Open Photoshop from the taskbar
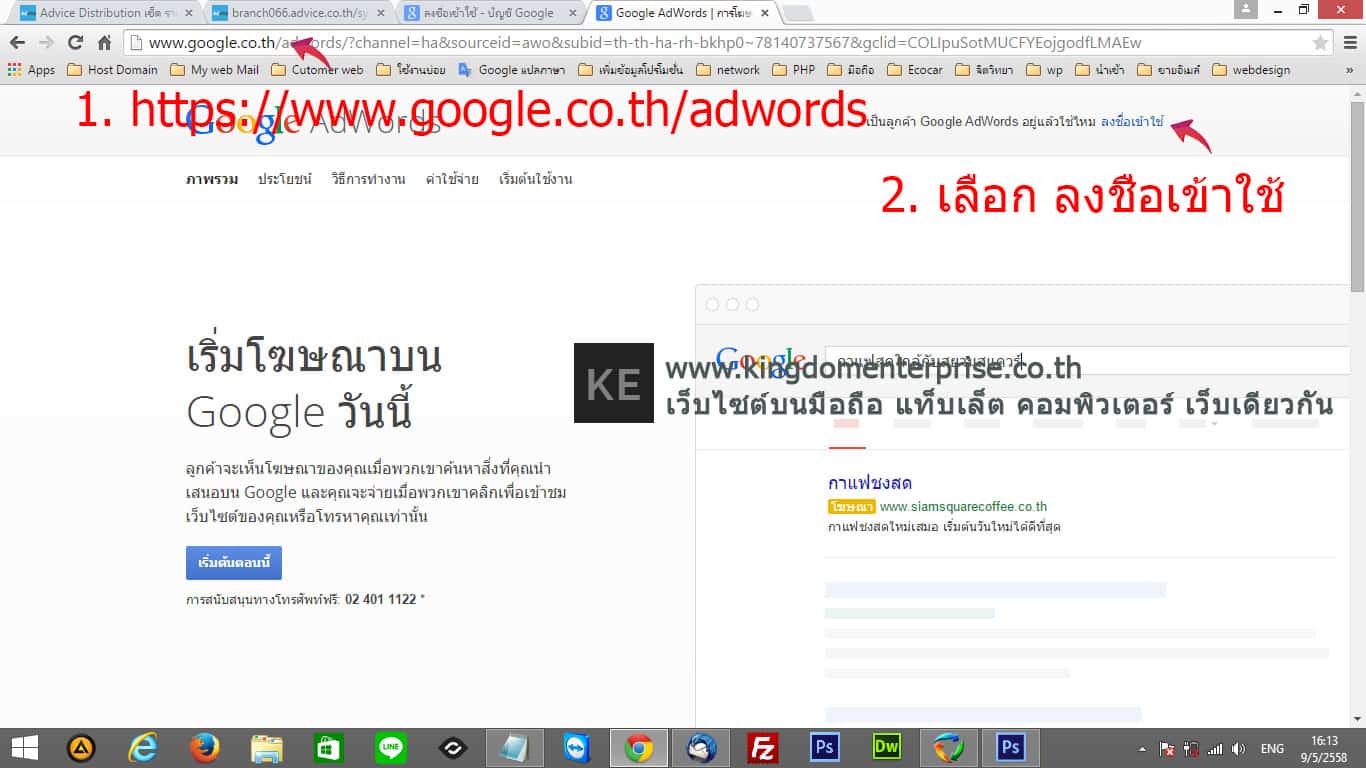 coord(824,747)
